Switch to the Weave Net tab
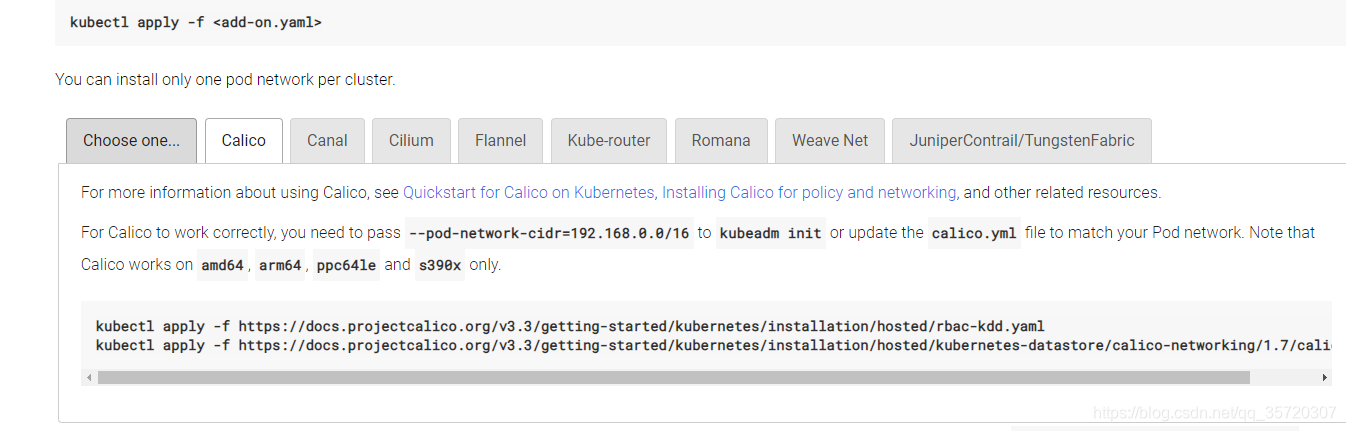Screen dimensions: 1346x431 (830, 141)
